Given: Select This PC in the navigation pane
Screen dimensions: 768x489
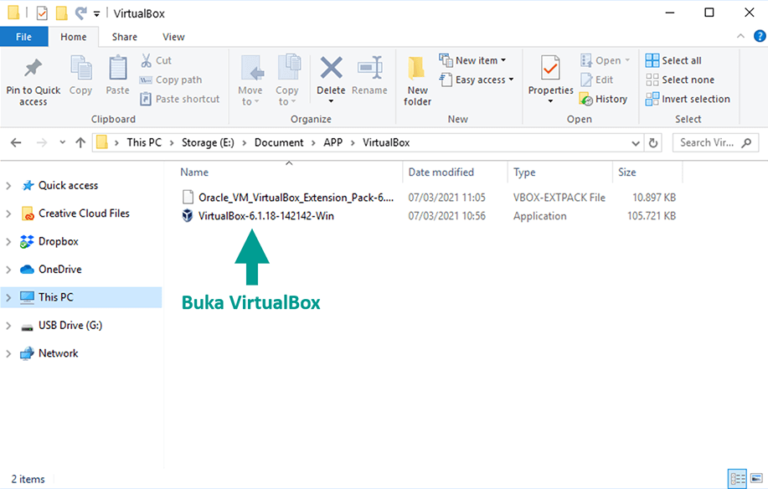Looking at the screenshot, I should pyautogui.click(x=81, y=297).
